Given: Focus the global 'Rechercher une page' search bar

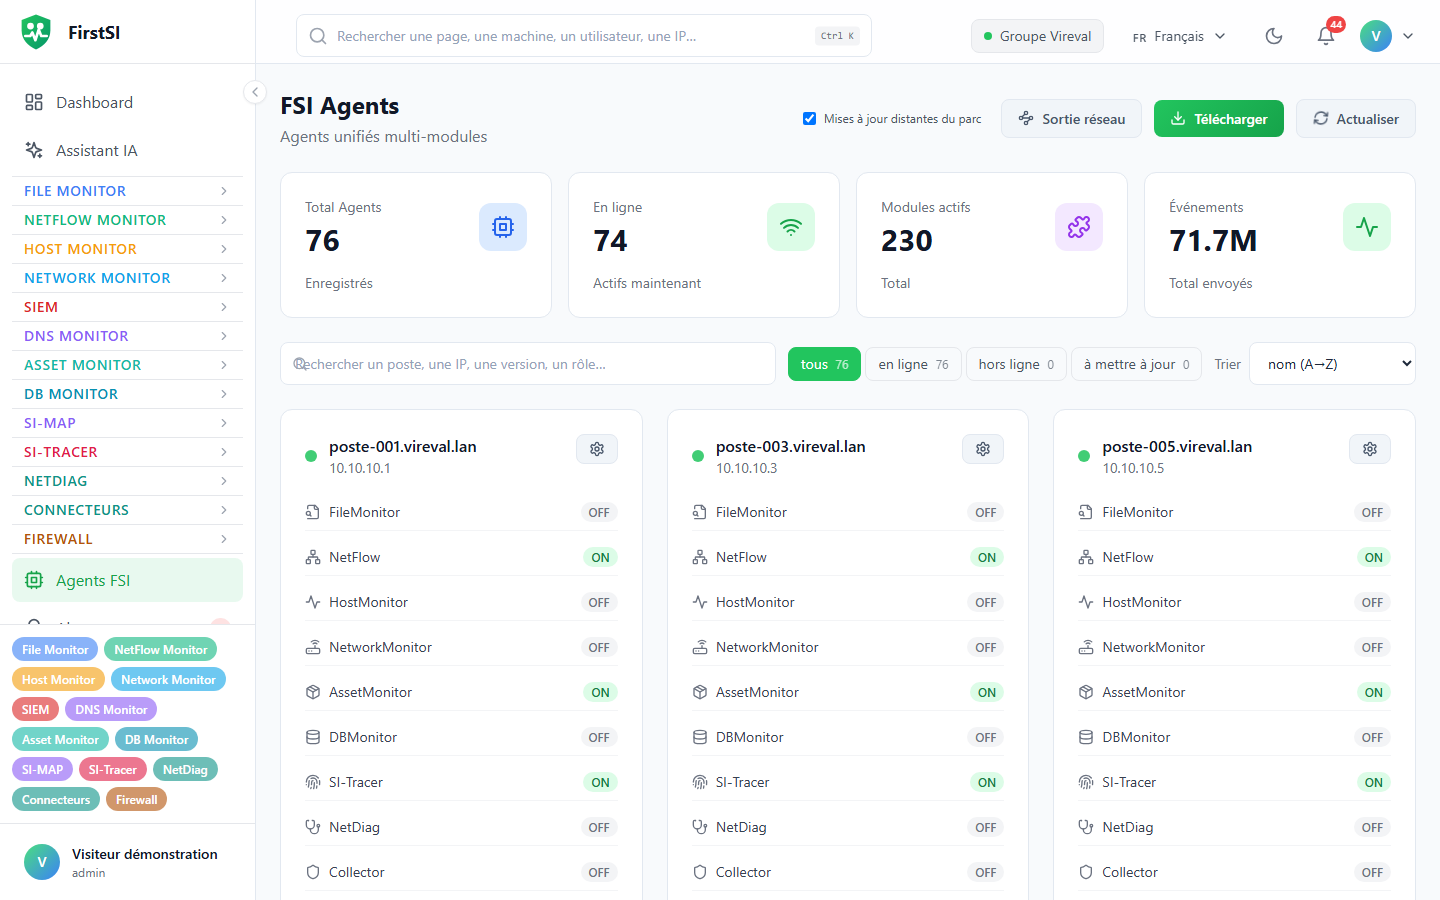Looking at the screenshot, I should pos(584,36).
